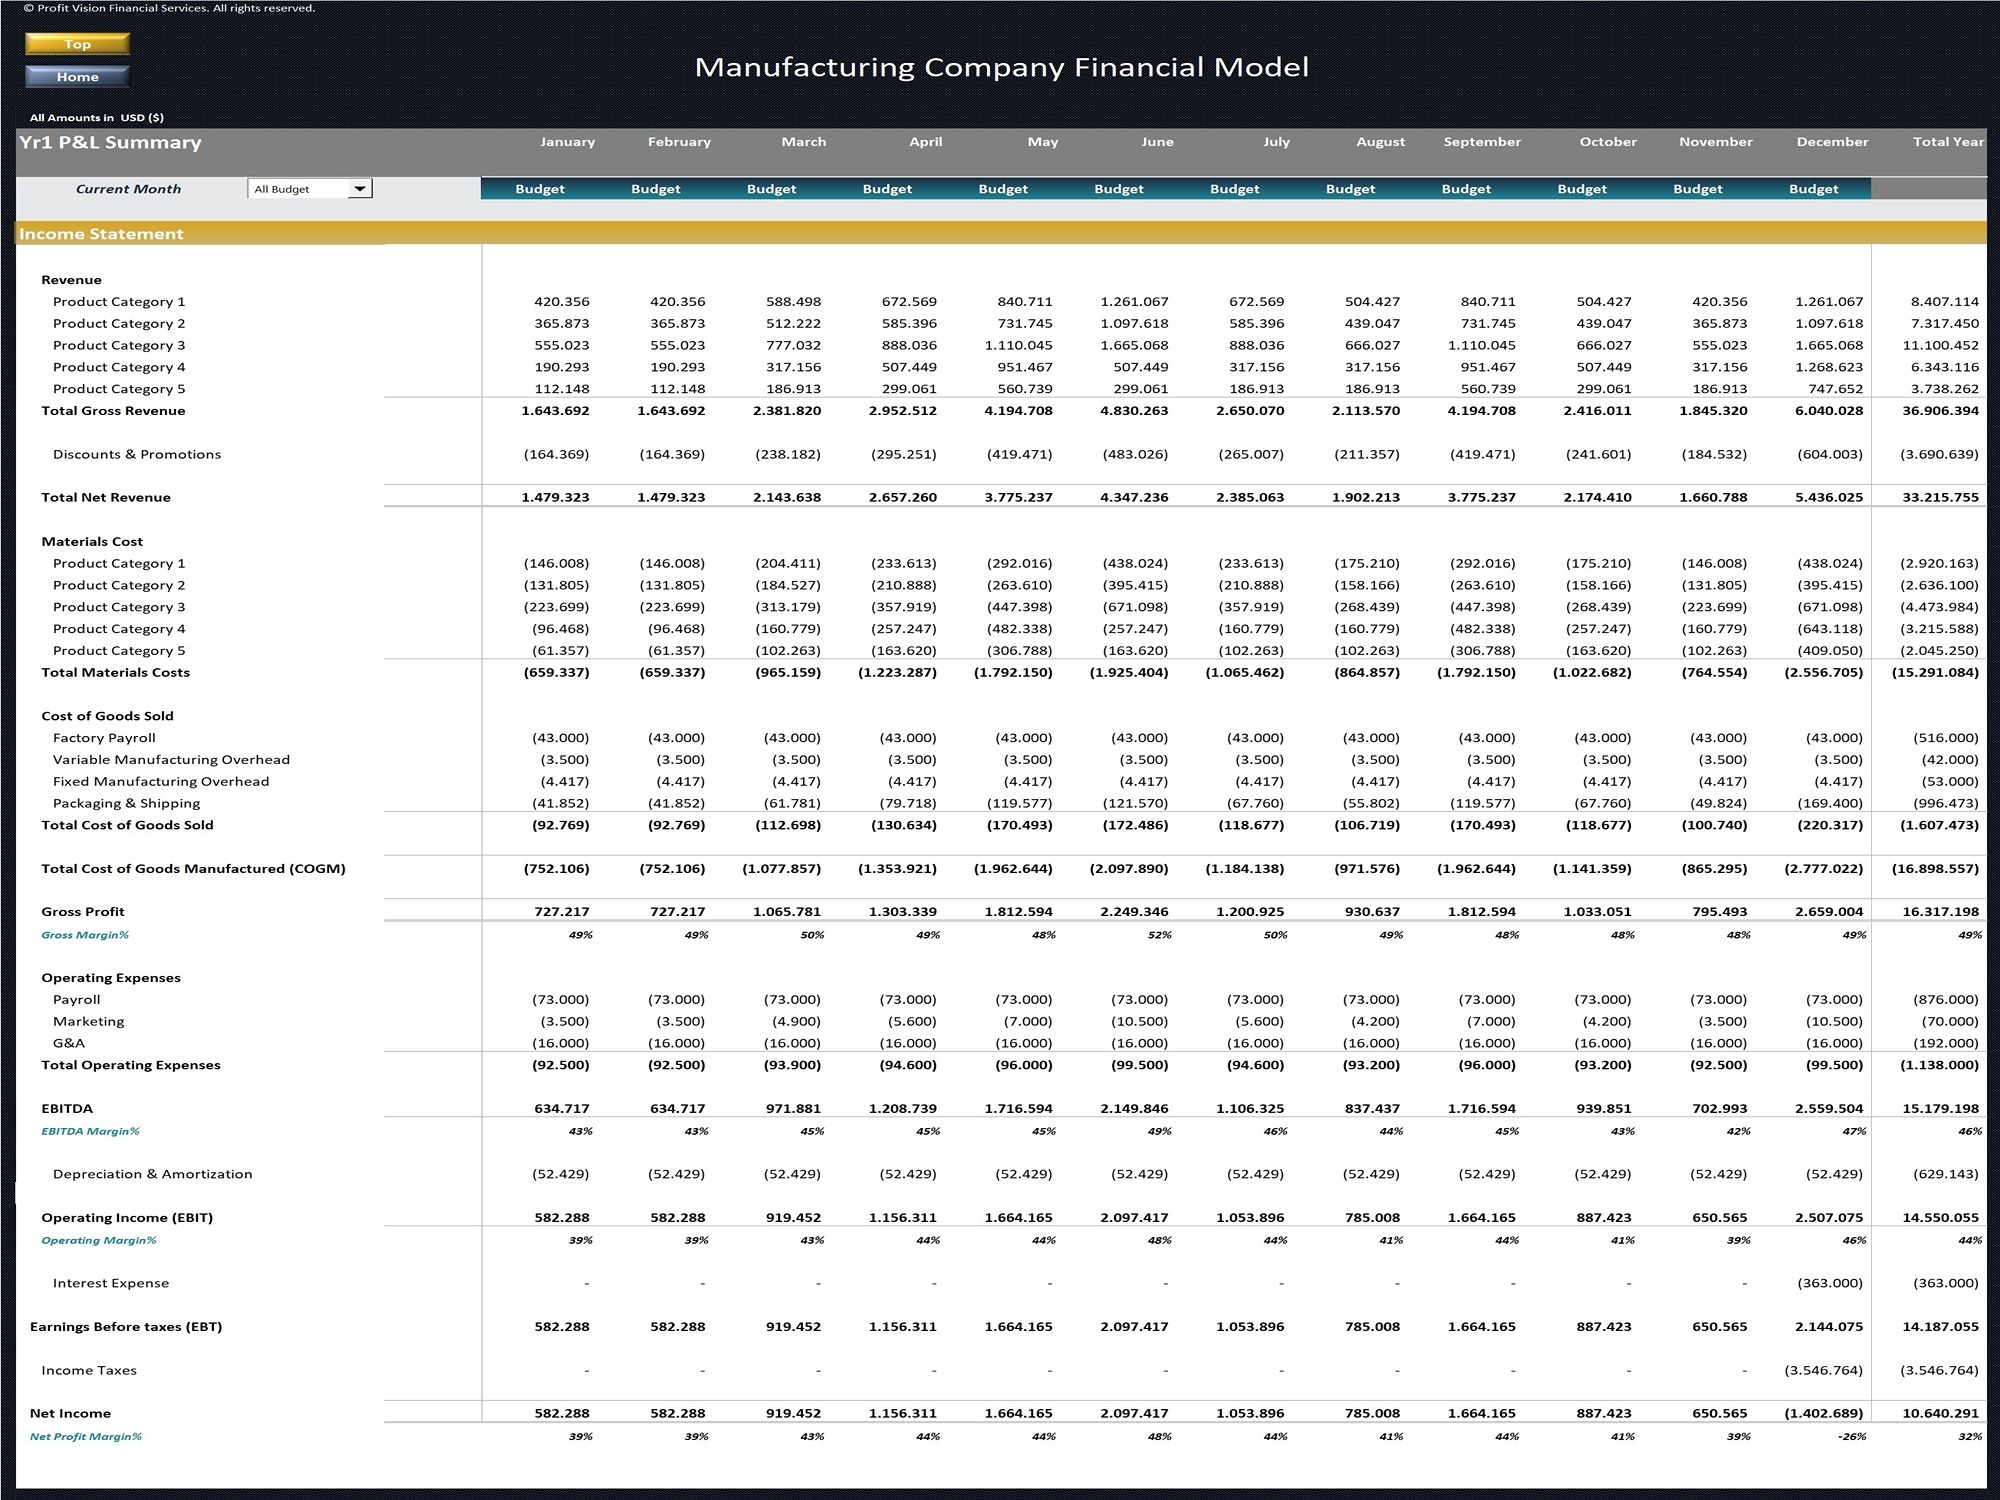Select the Net Income row label
Viewport: 2000px width, 1500px height.
(x=70, y=1413)
